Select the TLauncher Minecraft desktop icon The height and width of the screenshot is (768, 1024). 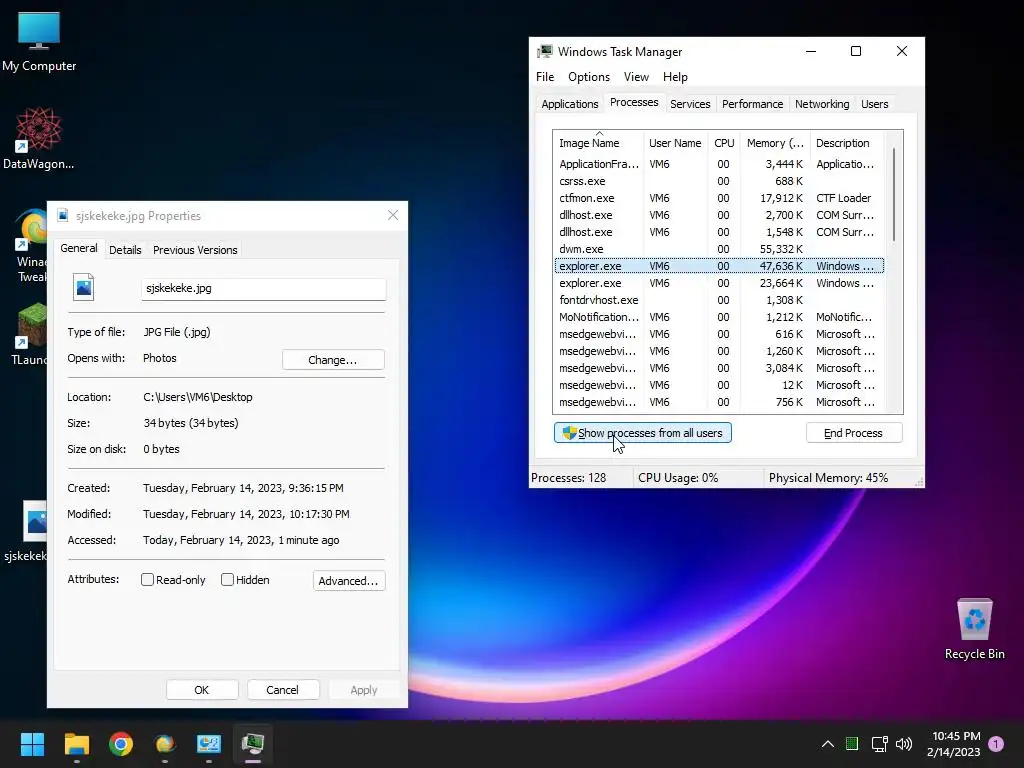click(x=31, y=334)
